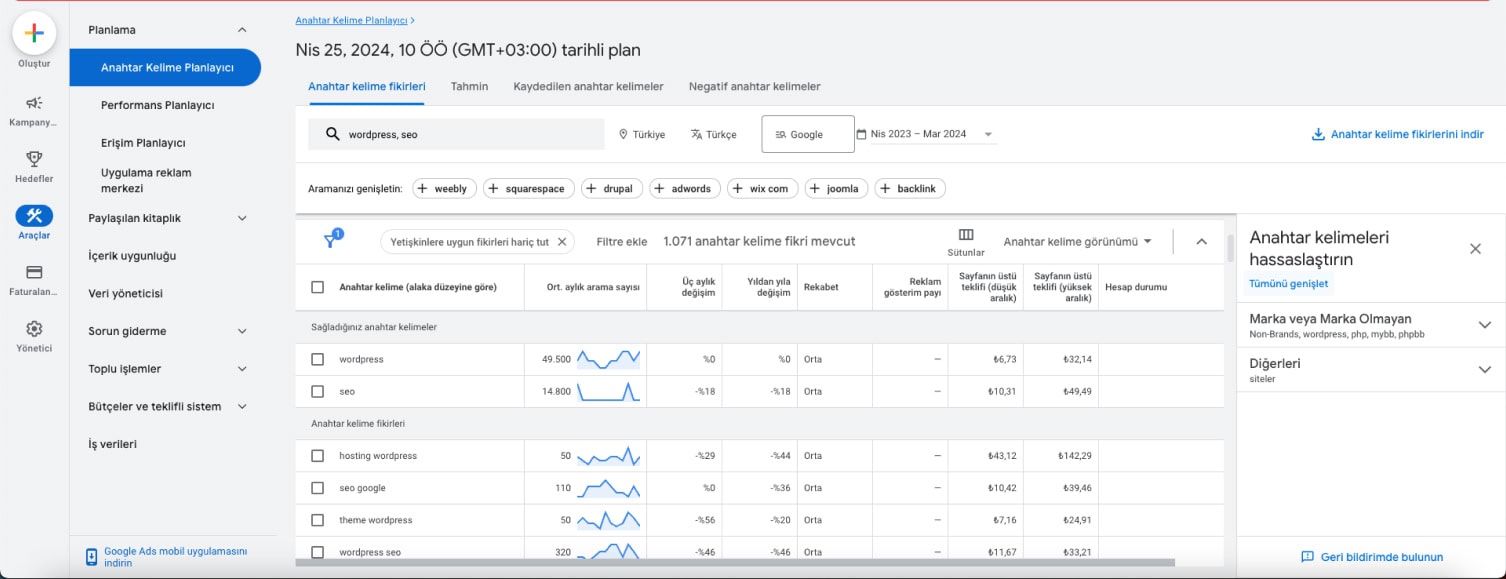1506x579 pixels.
Task: Switch to Anahtar kelime fikirleri tab
Action: click(367, 87)
